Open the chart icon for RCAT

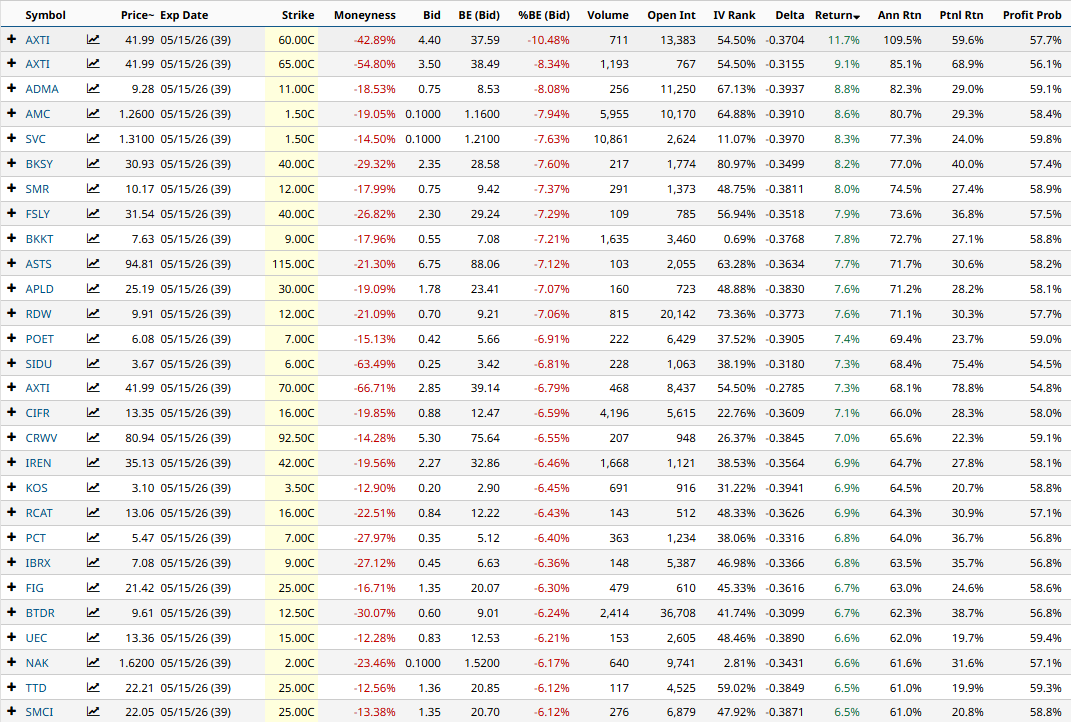[93, 513]
